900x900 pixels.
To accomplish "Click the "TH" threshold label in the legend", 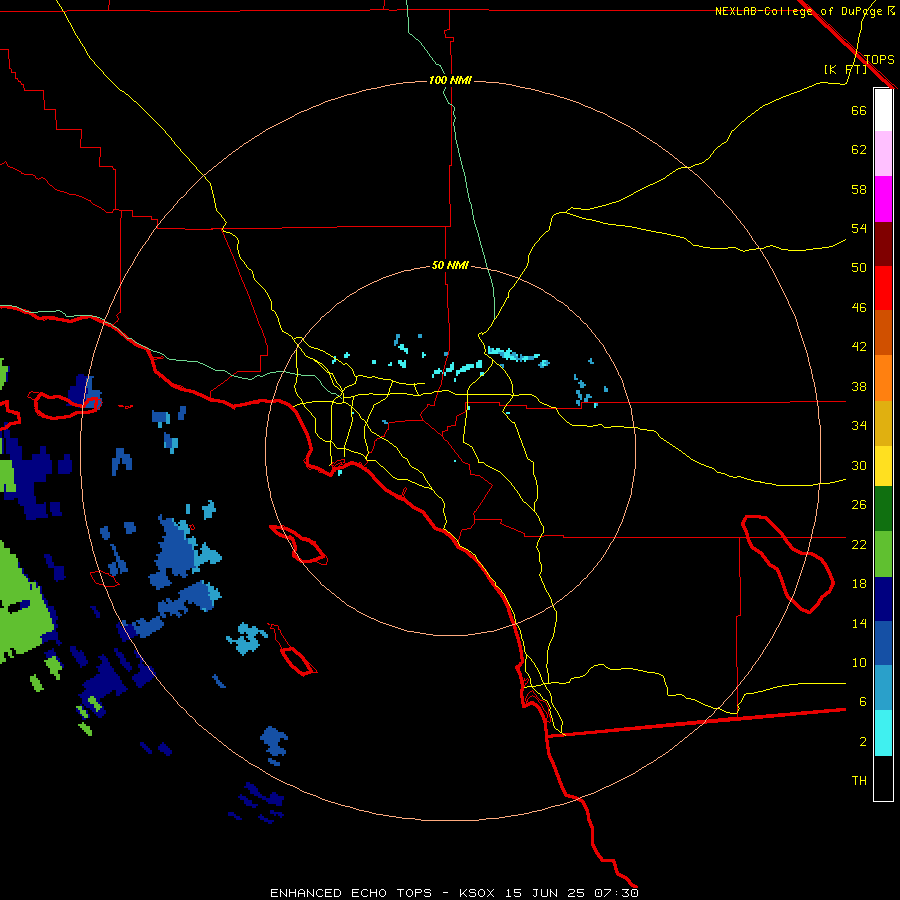I will (x=859, y=781).
